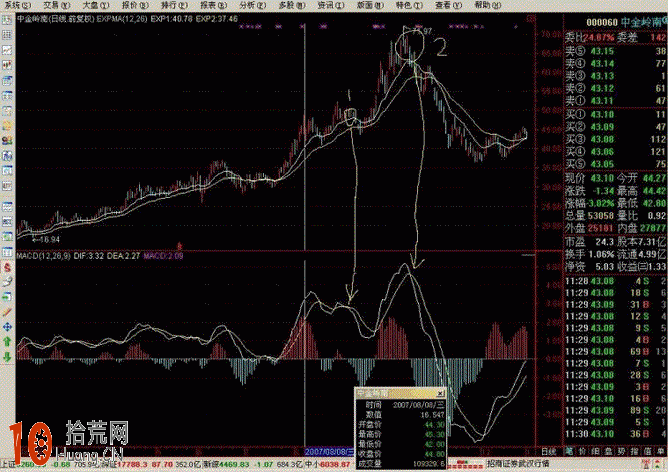
Task: Click the MACD(12,26,9) indicator label
Action: [44, 256]
